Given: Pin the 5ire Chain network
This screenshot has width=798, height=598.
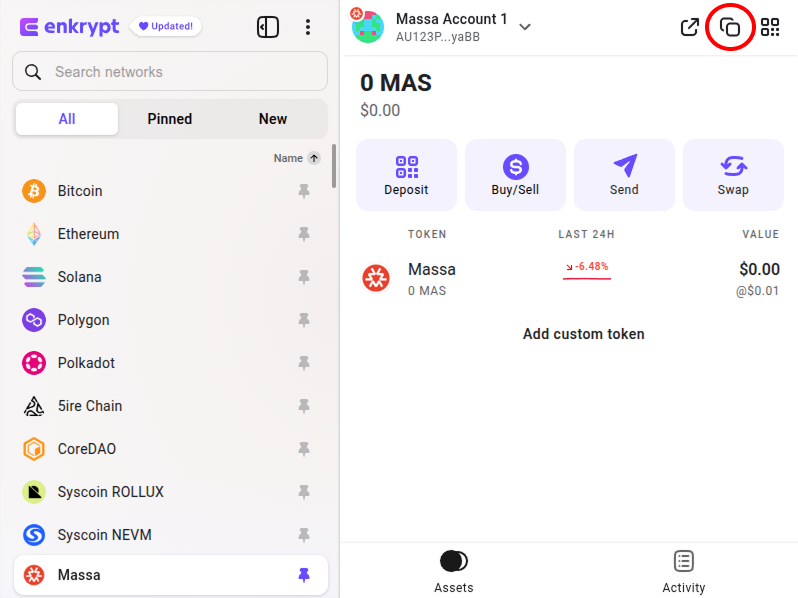Looking at the screenshot, I should [x=304, y=406].
